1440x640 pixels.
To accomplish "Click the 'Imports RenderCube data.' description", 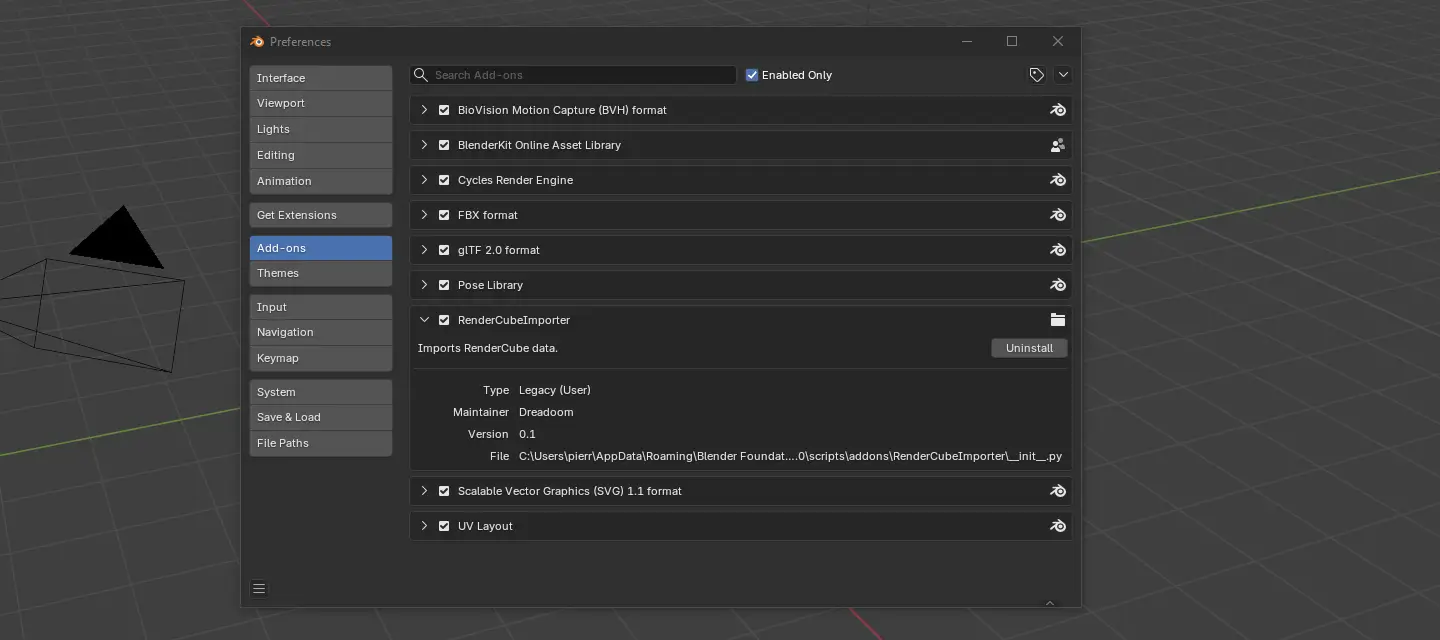I will point(488,348).
